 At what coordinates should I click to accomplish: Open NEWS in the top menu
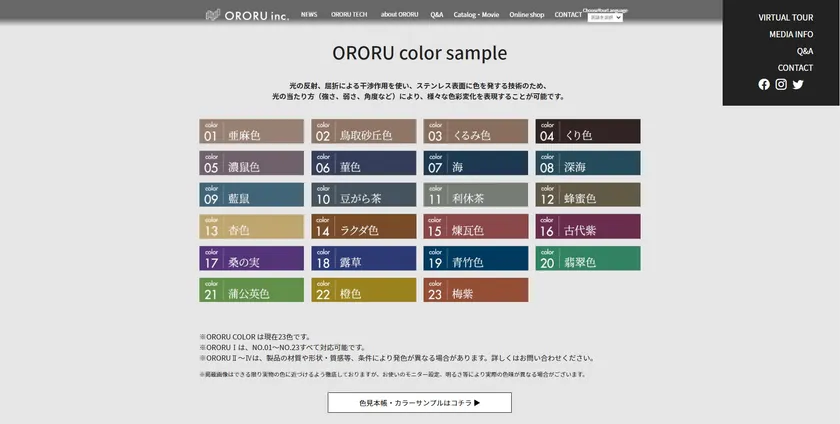pos(309,15)
